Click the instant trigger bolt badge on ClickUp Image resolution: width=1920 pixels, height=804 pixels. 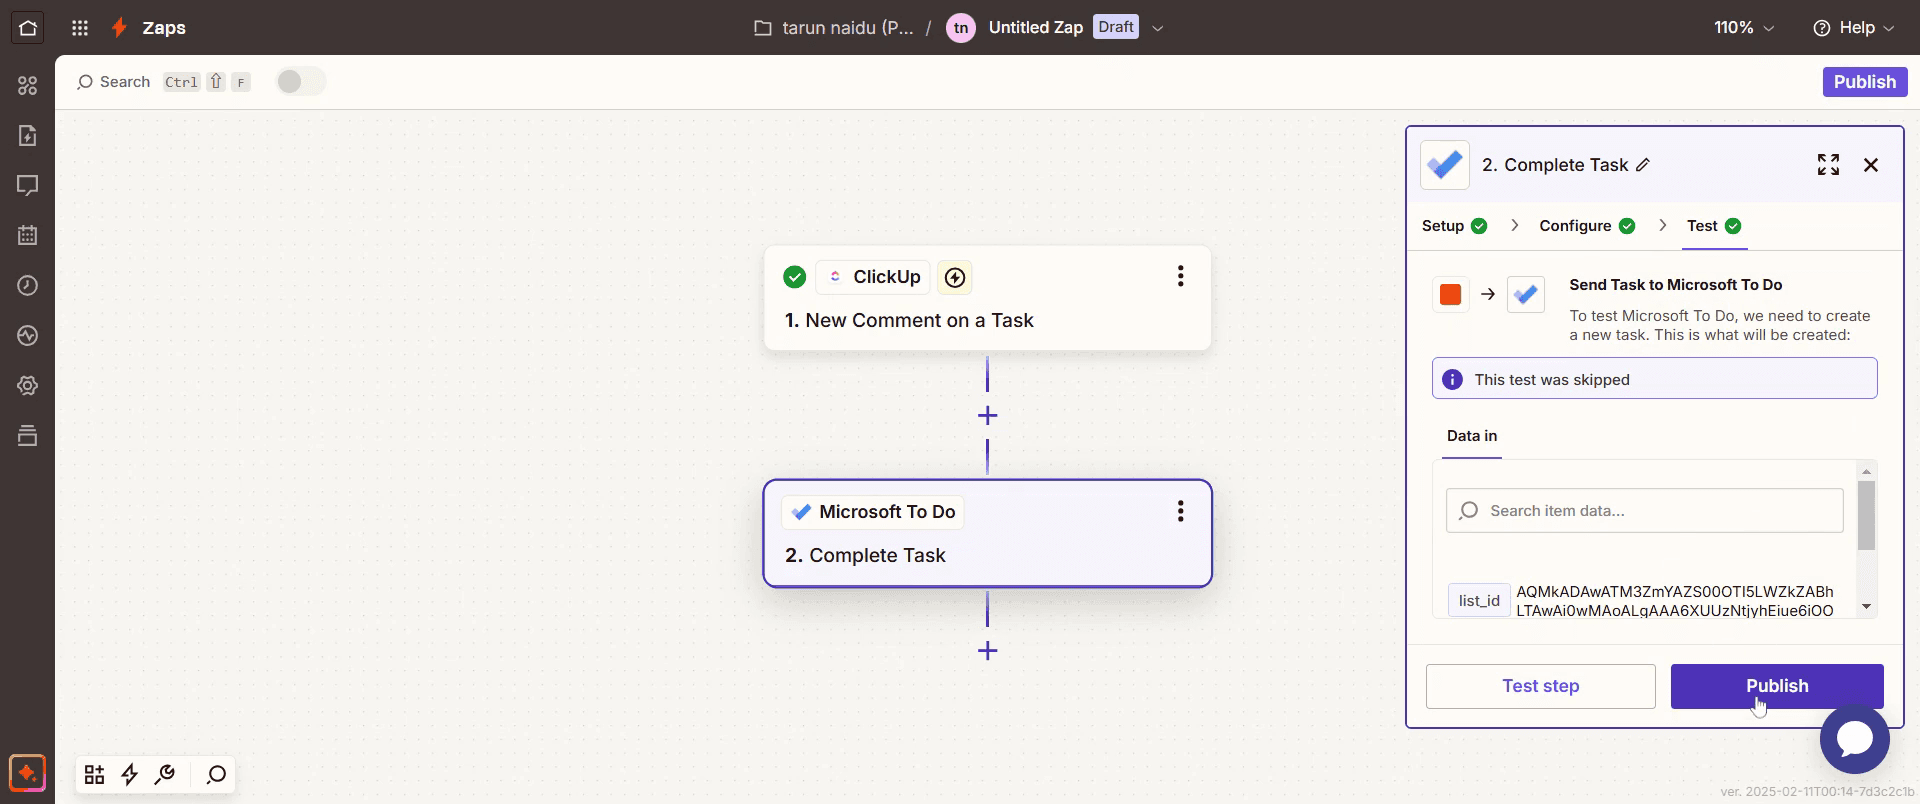(x=955, y=277)
